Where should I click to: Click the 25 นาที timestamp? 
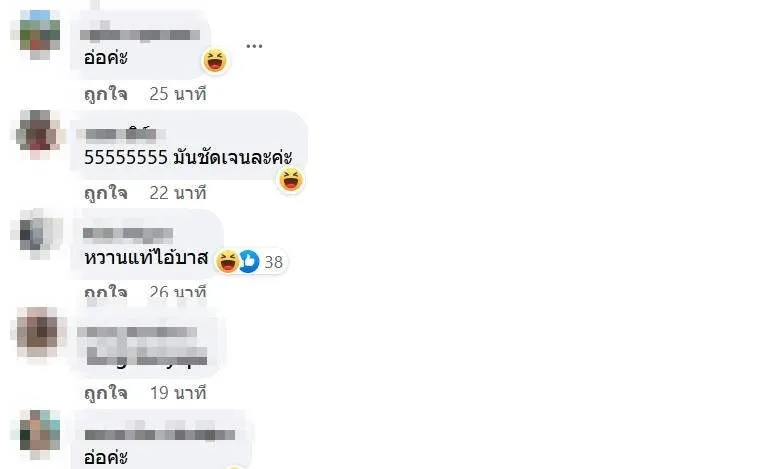[x=178, y=94]
